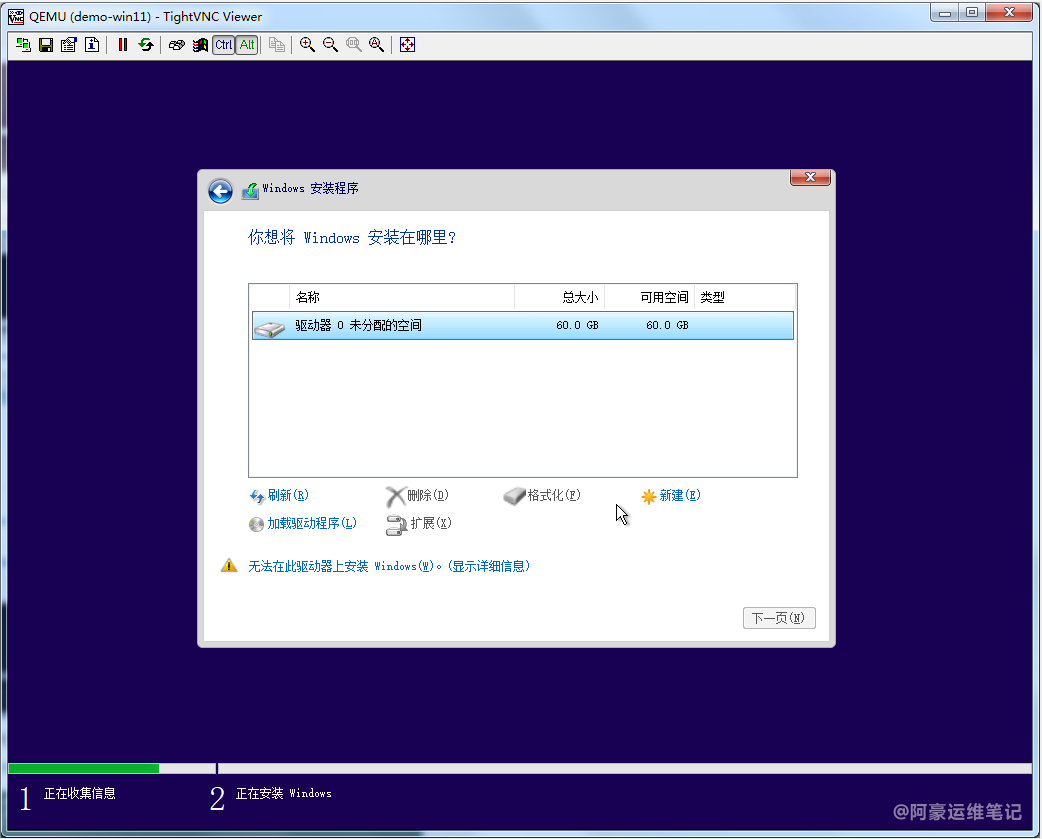Select the Drive 0 unallocated space row

coord(522,326)
